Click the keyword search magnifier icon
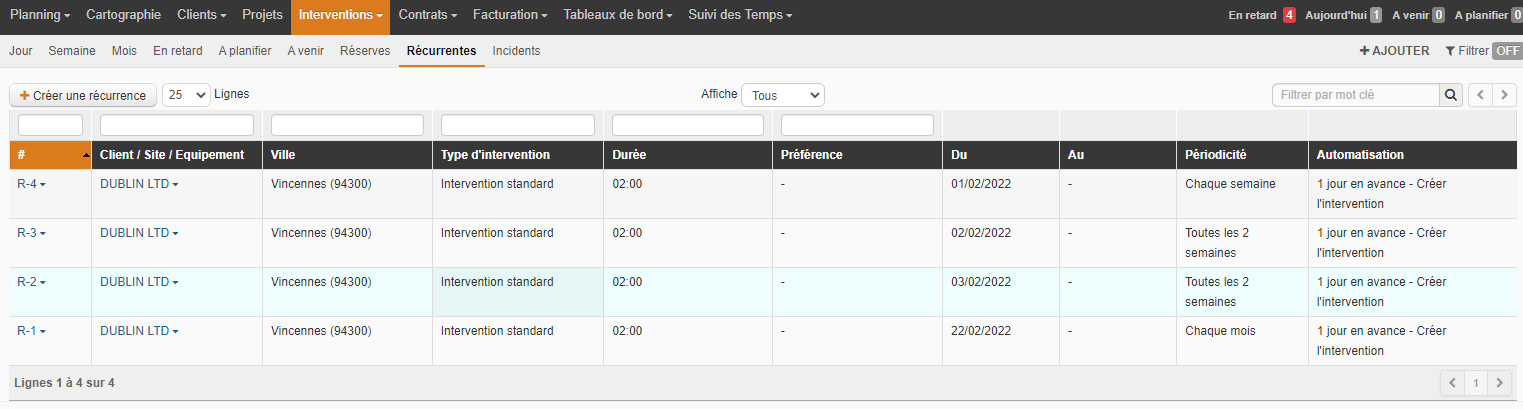1523x409 pixels. tap(1450, 95)
